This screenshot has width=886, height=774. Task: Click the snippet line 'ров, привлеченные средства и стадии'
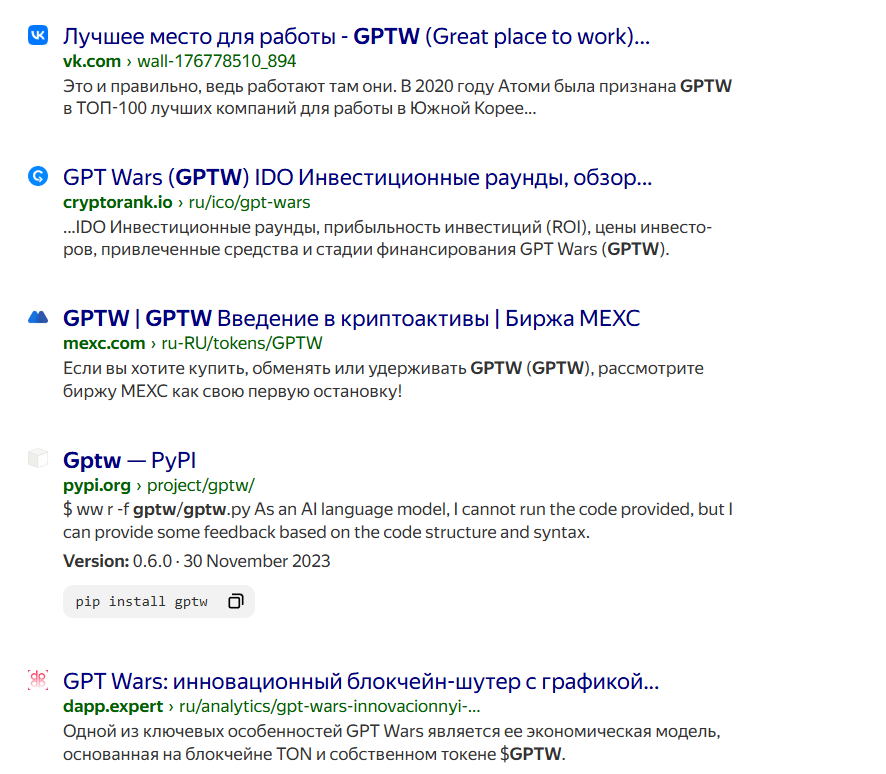[366, 250]
